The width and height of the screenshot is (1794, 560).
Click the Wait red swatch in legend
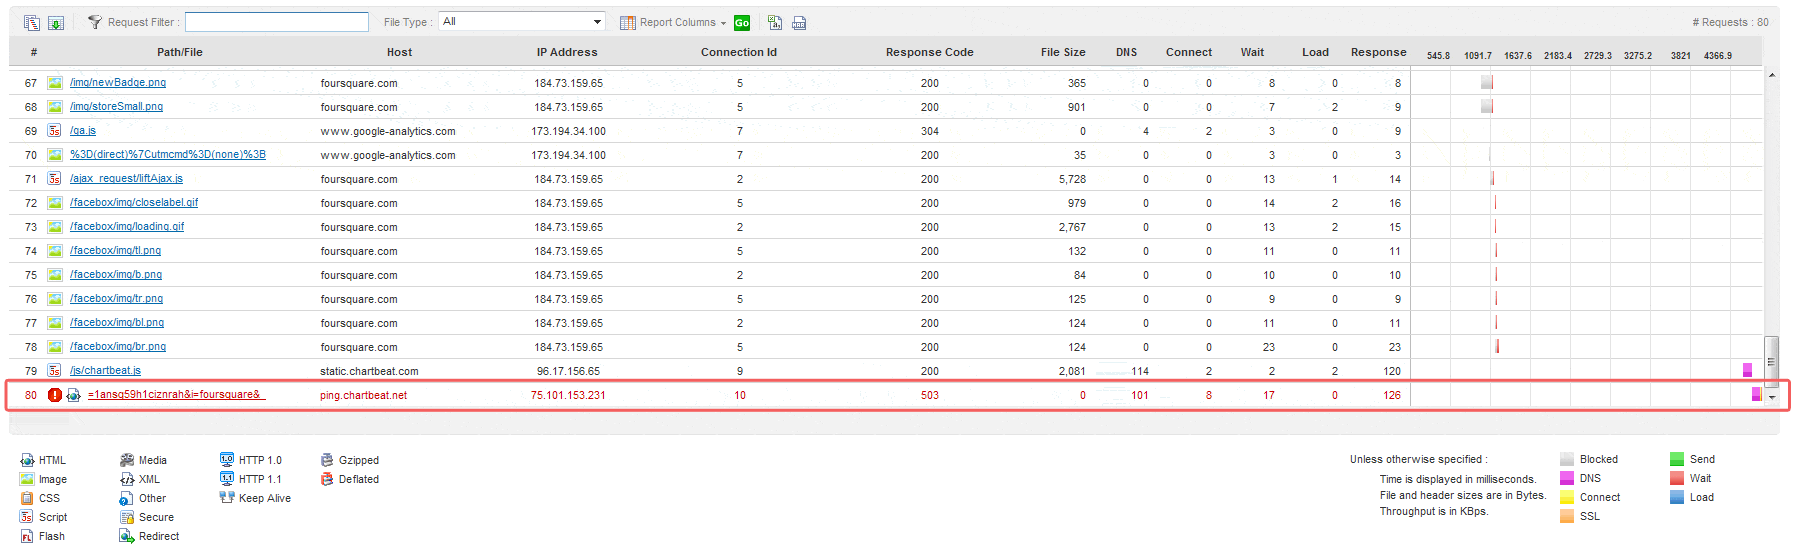click(1677, 478)
